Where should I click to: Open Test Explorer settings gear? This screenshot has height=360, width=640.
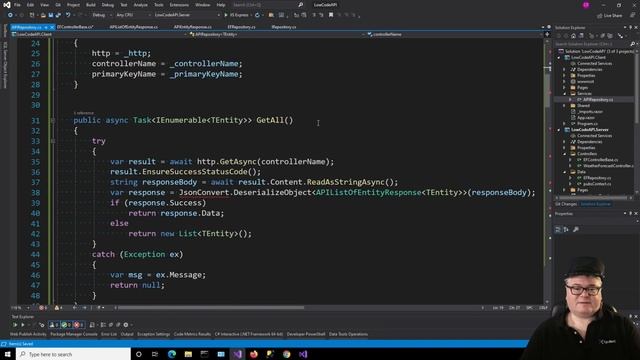click(126, 325)
